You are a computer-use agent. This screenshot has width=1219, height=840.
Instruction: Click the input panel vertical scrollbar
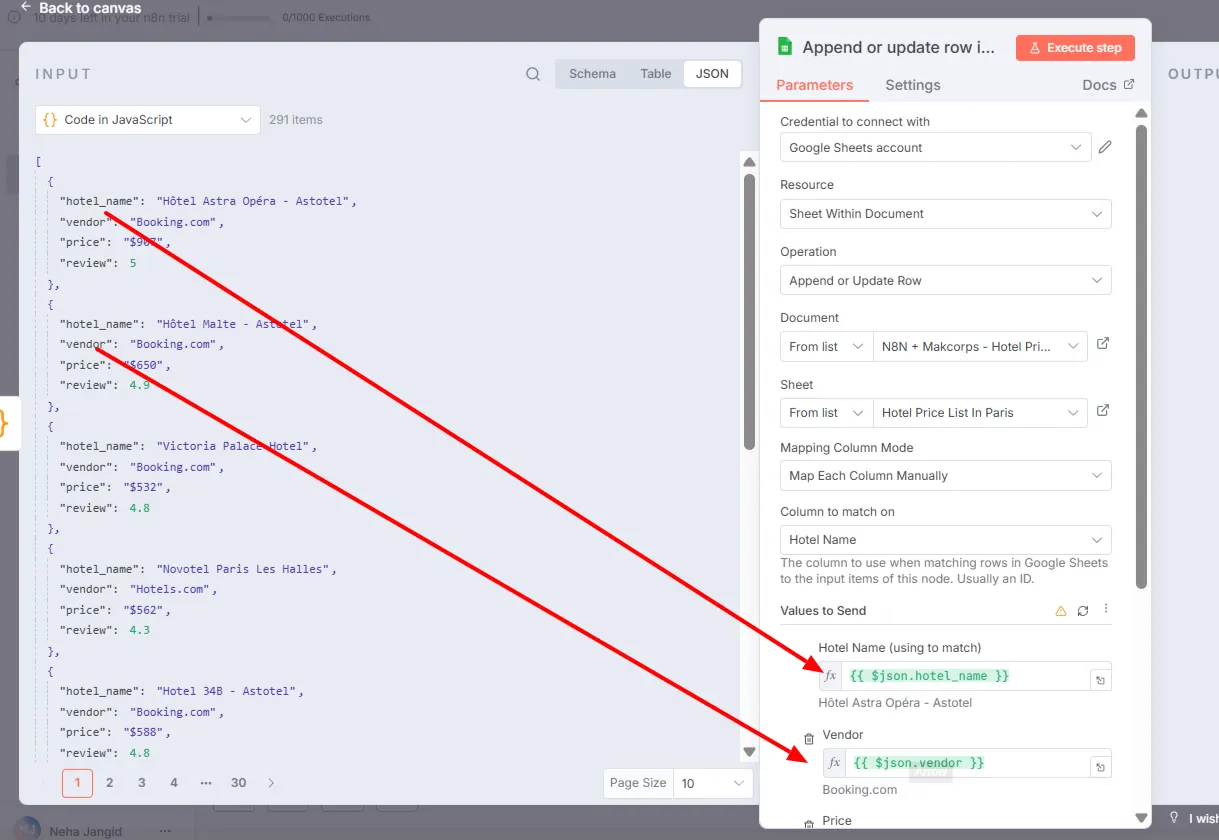750,312
